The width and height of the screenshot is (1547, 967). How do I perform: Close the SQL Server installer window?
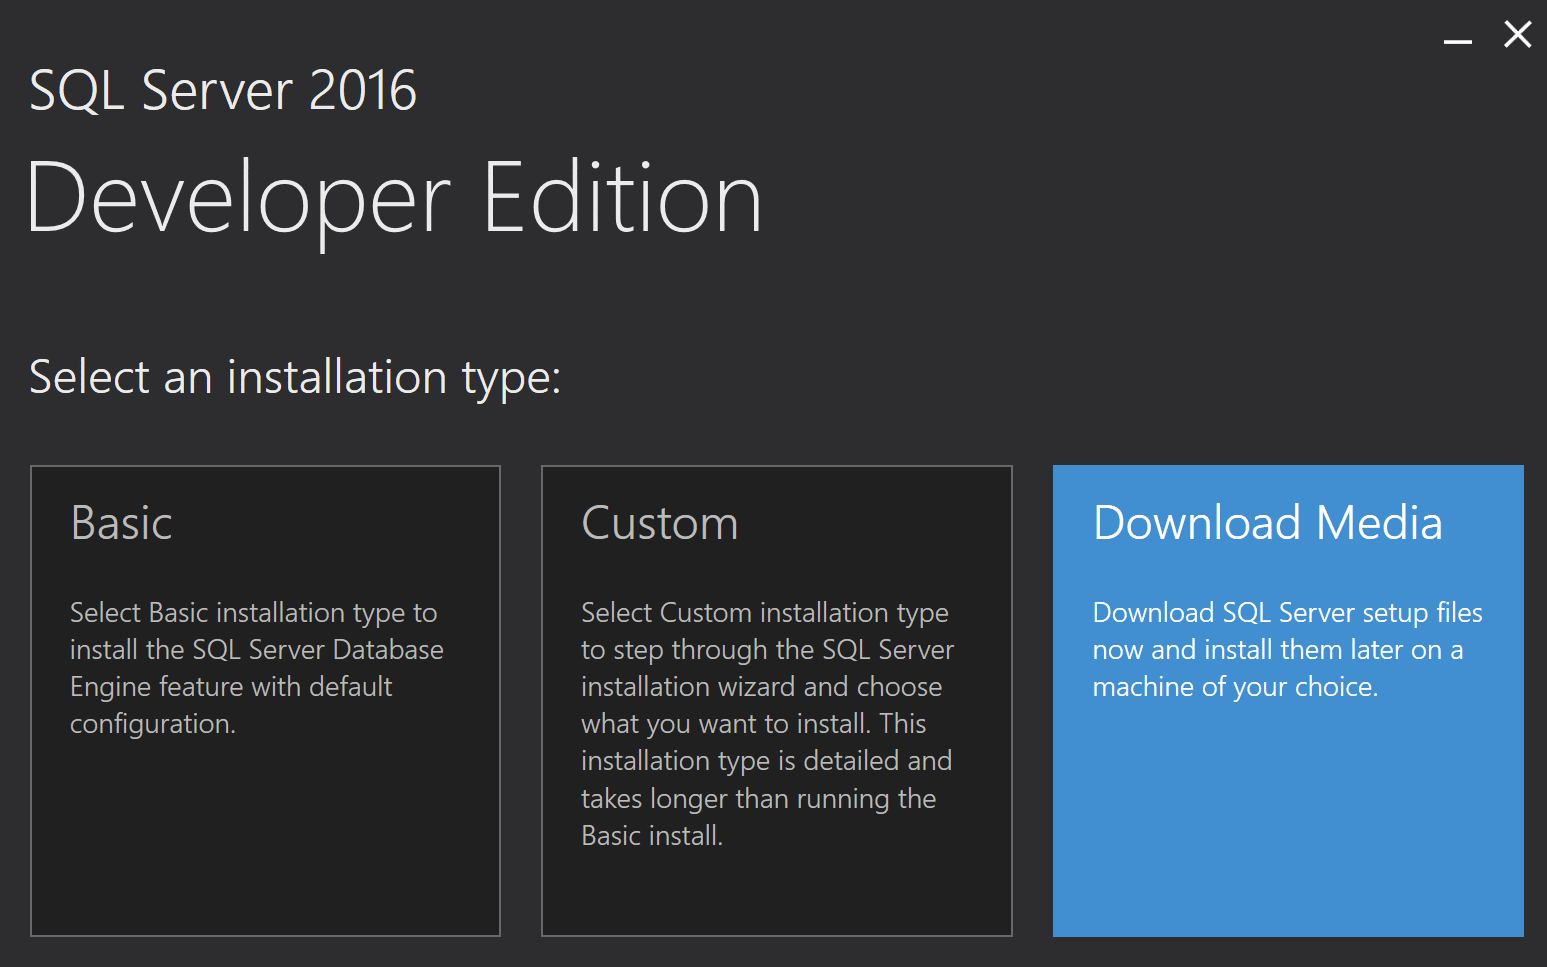(x=1518, y=35)
